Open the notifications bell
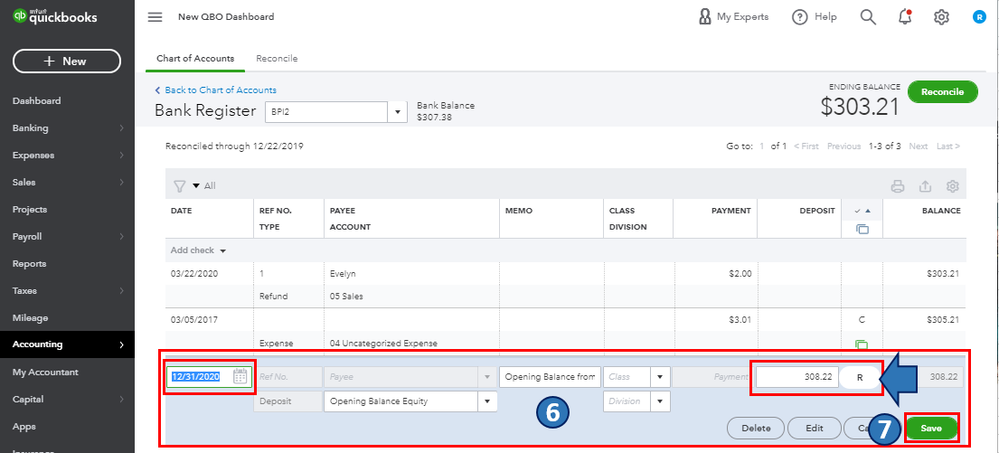Screen dimensions: 999x453 tap(905, 17)
